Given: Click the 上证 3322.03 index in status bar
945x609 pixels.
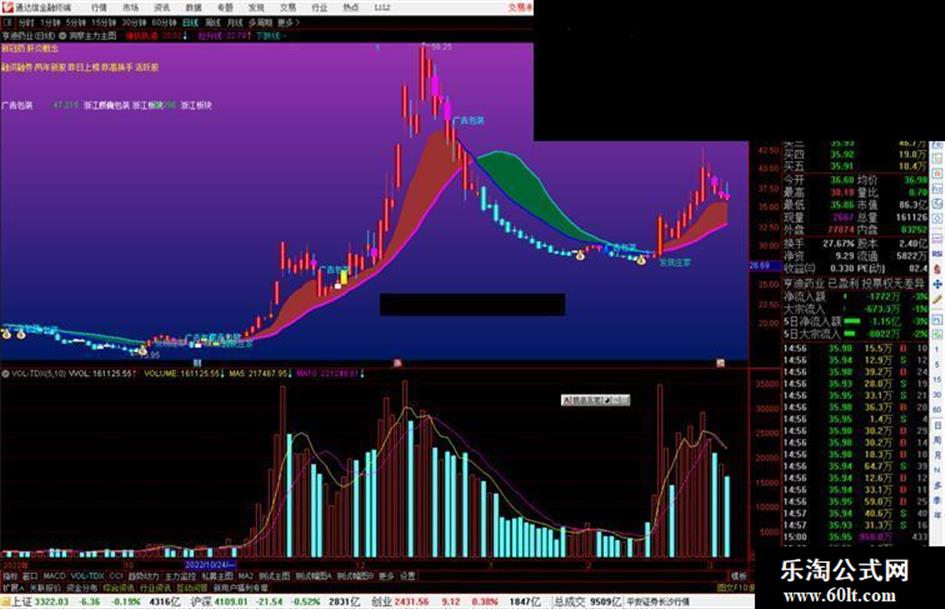Looking at the screenshot, I should 40,602.
